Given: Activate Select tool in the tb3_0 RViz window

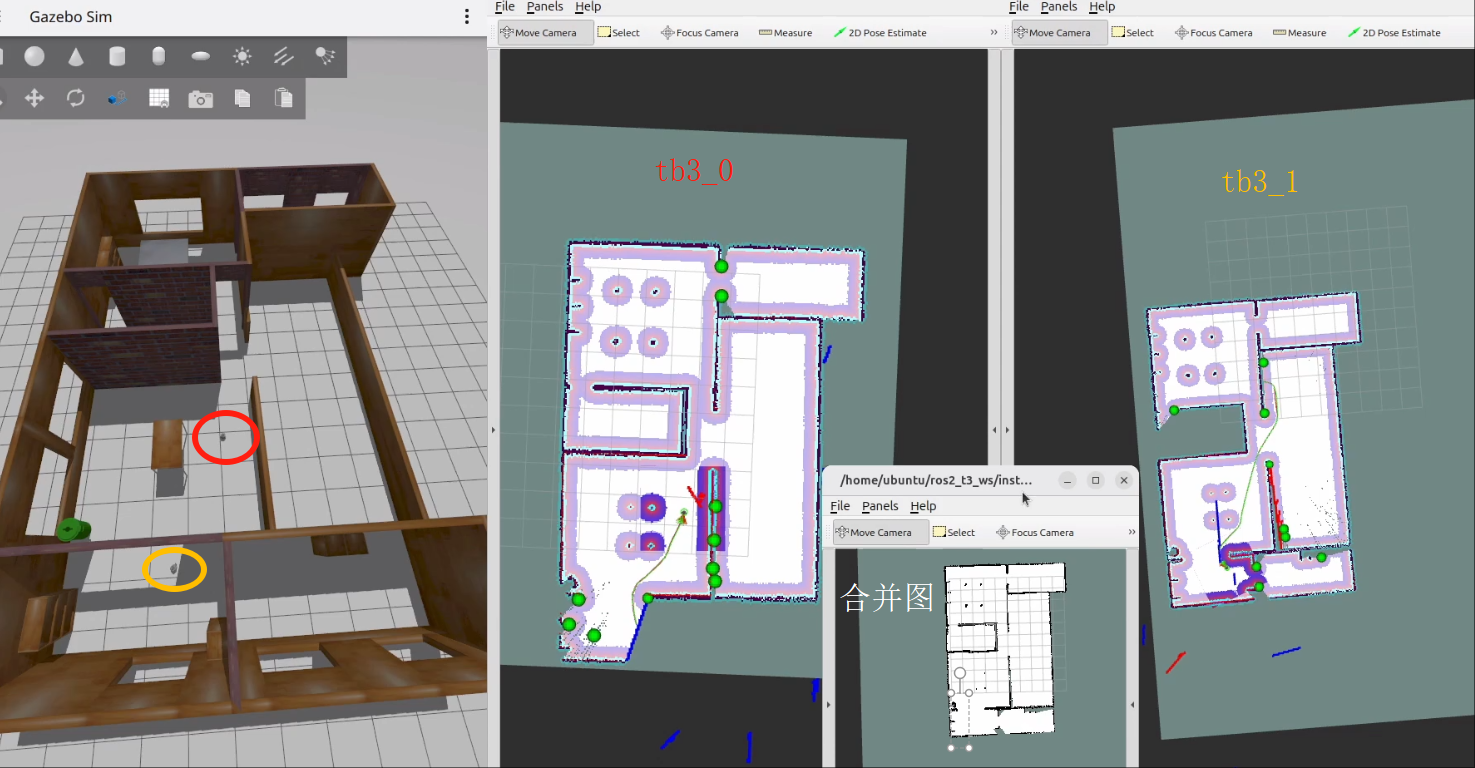Looking at the screenshot, I should click(619, 33).
